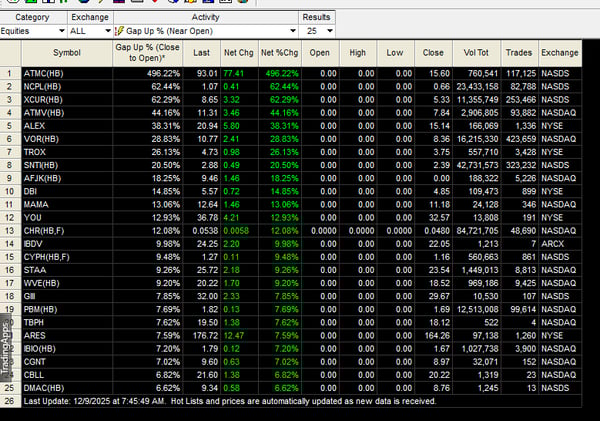Sort by the Net %Chg column header

click(x=280, y=53)
